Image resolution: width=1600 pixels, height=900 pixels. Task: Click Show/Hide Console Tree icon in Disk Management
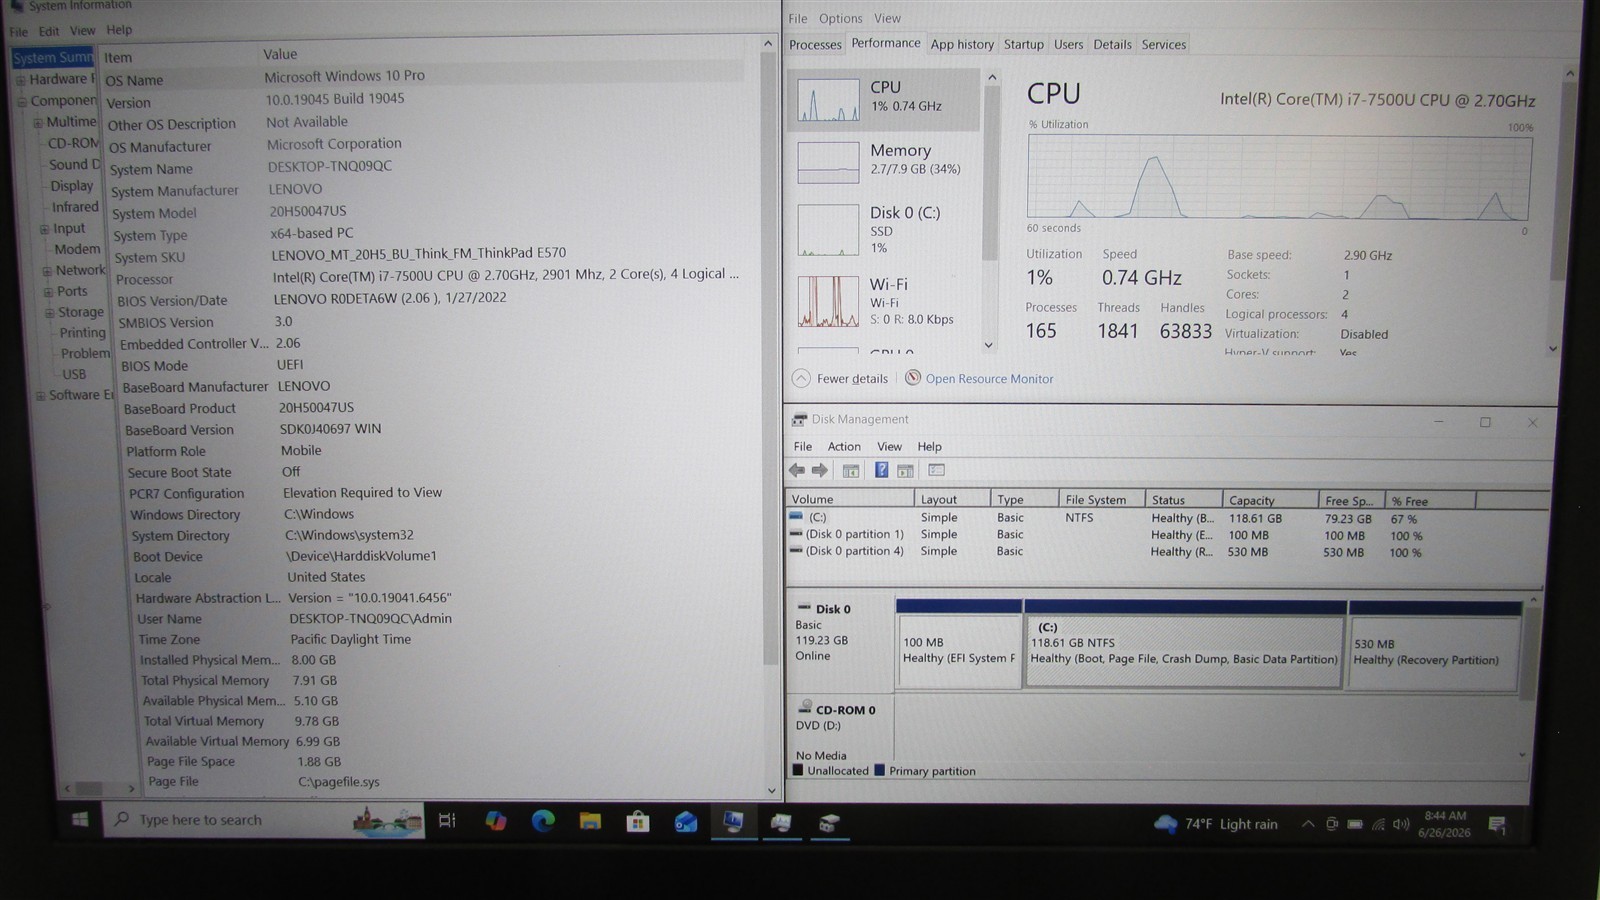click(851, 470)
